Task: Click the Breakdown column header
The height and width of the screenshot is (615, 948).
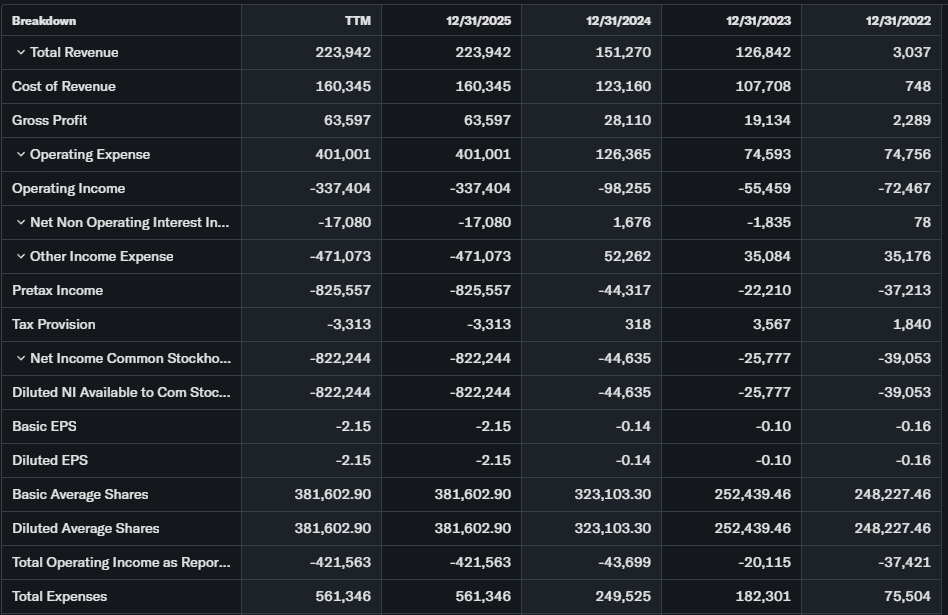Action: pos(44,21)
